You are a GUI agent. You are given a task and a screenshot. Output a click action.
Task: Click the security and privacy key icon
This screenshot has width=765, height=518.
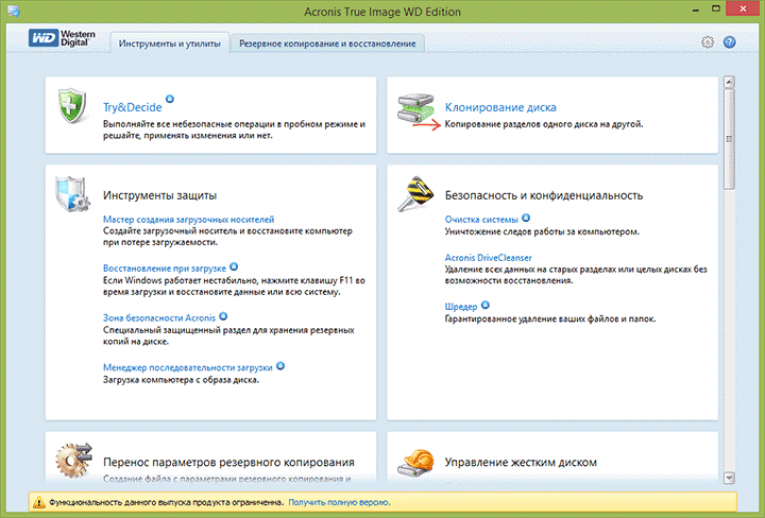tap(415, 194)
